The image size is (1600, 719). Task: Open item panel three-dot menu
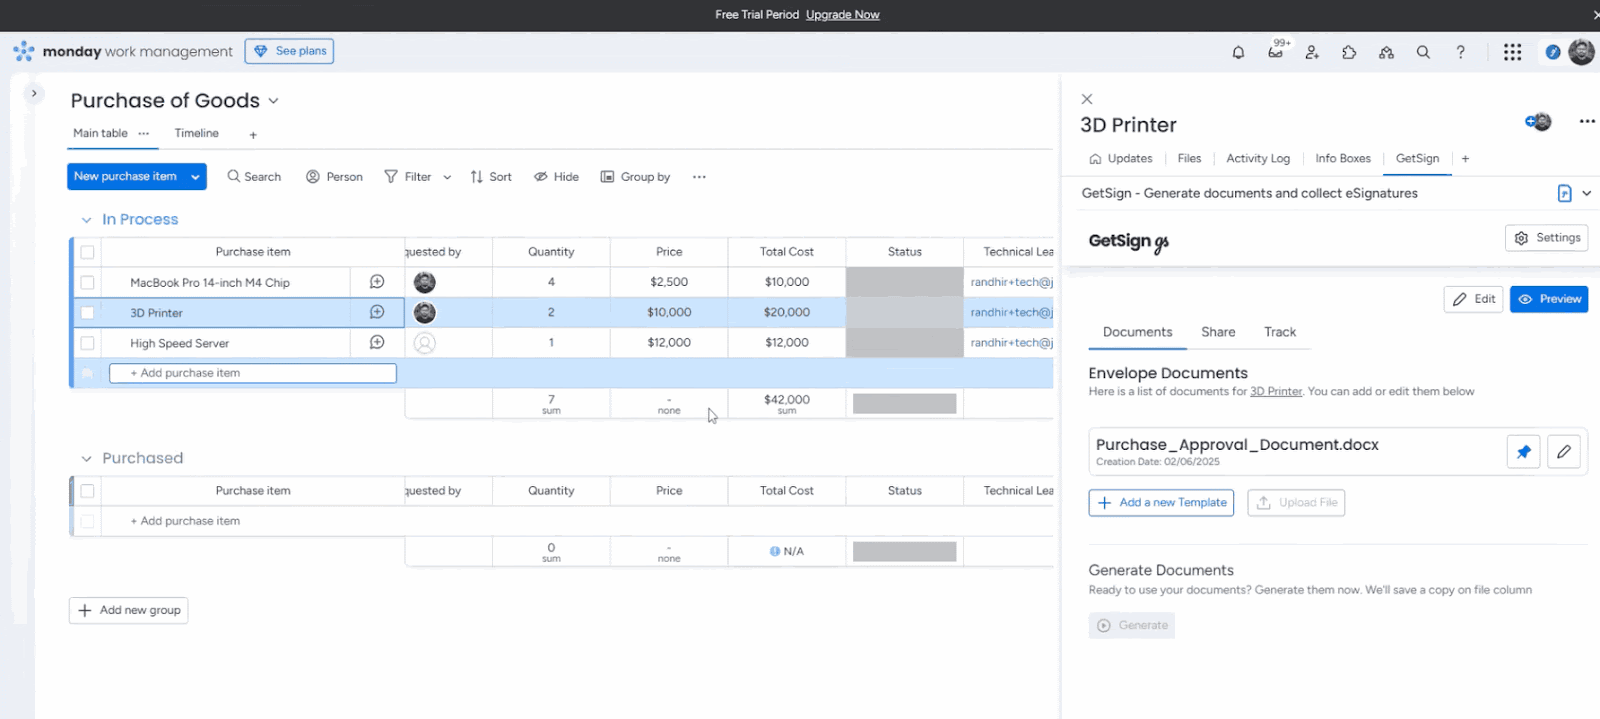pos(1587,121)
